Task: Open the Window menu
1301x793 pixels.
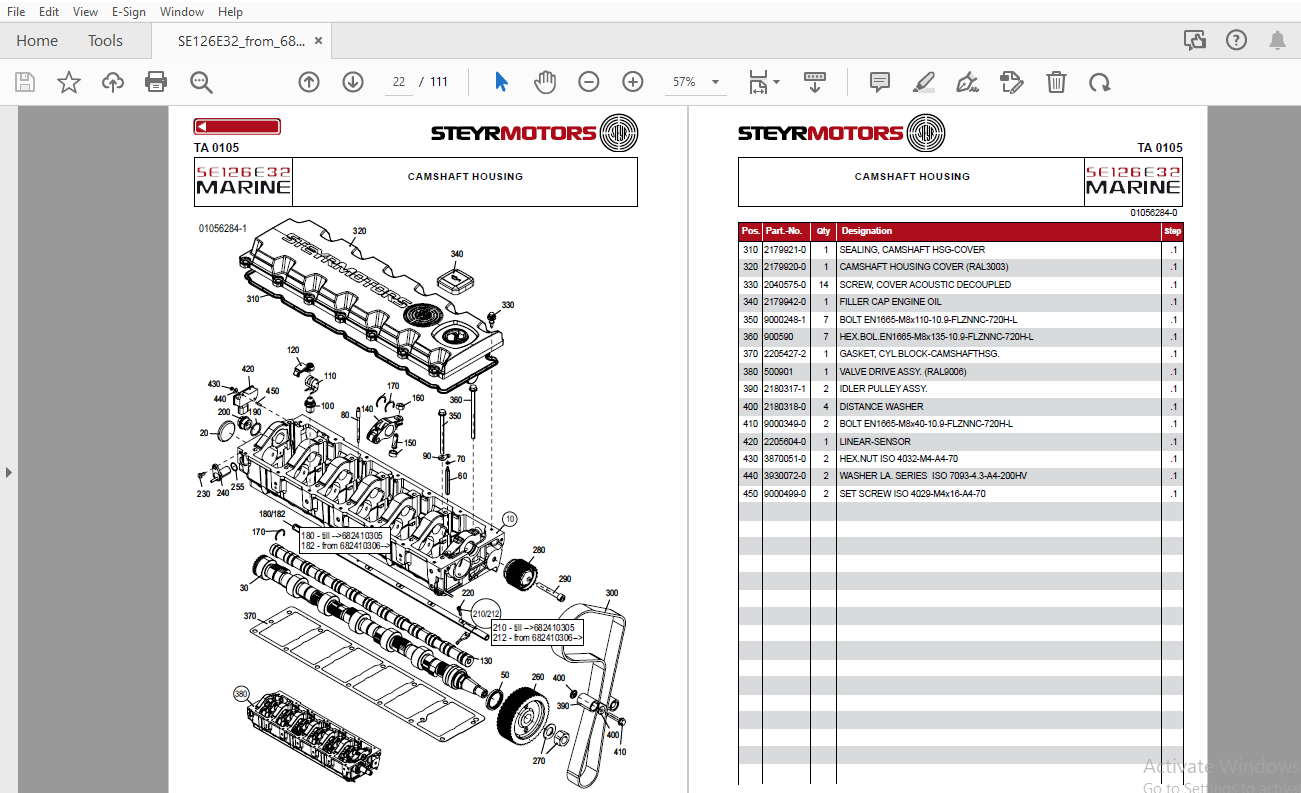Action: pyautogui.click(x=182, y=11)
